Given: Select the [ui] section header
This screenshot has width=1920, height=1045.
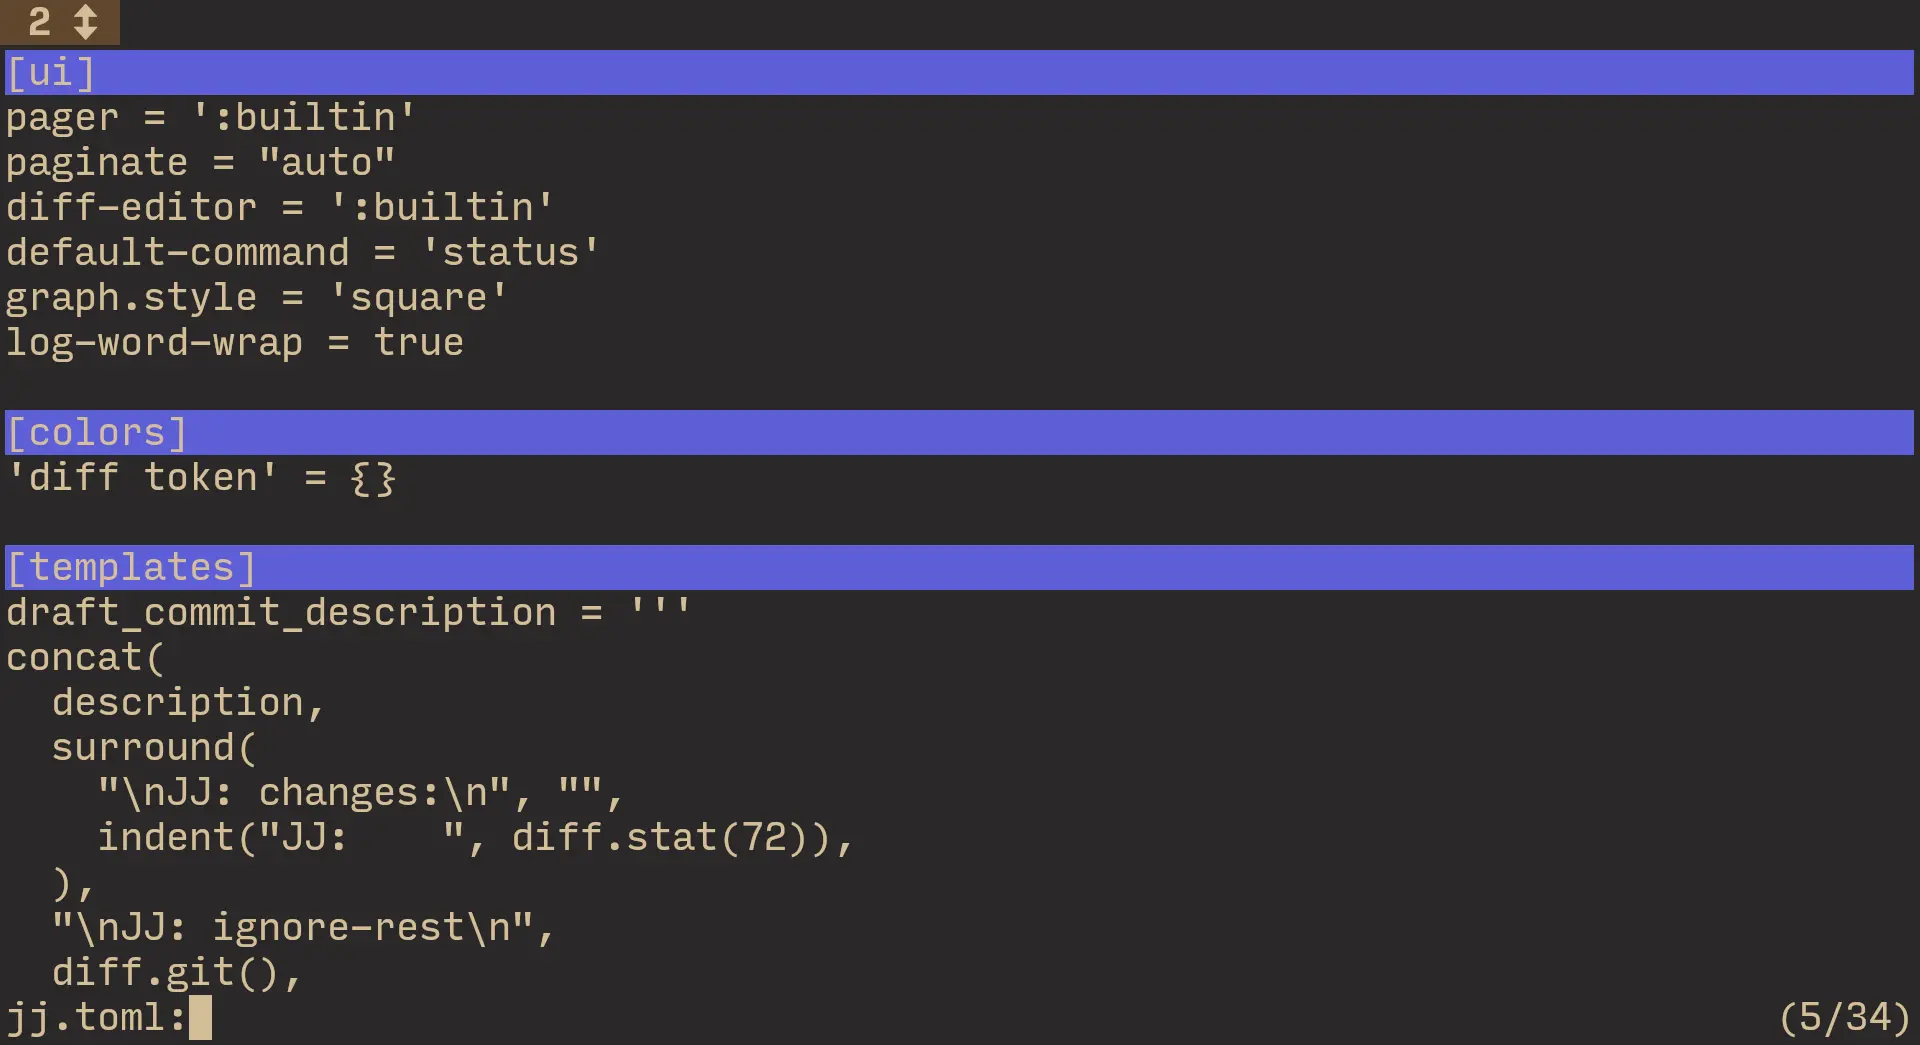Looking at the screenshot, I should pos(51,73).
